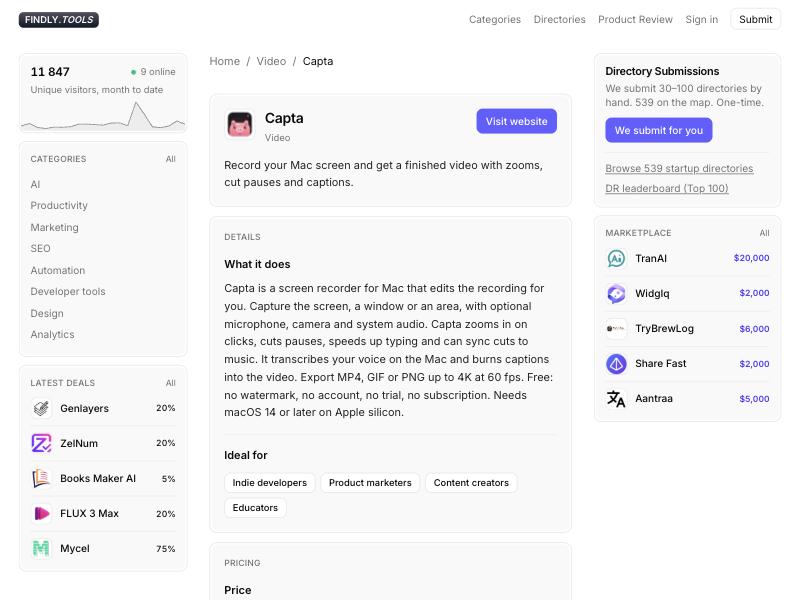Click the Mycel logo icon

41,548
